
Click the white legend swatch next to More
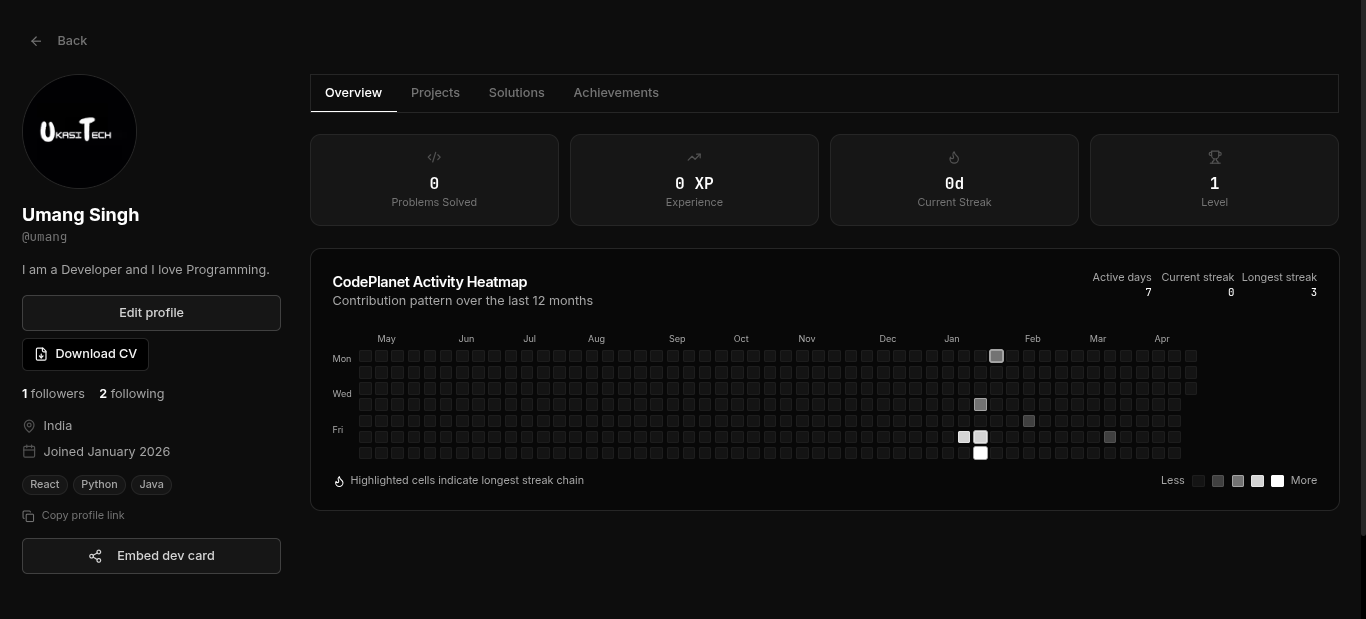coord(1277,481)
